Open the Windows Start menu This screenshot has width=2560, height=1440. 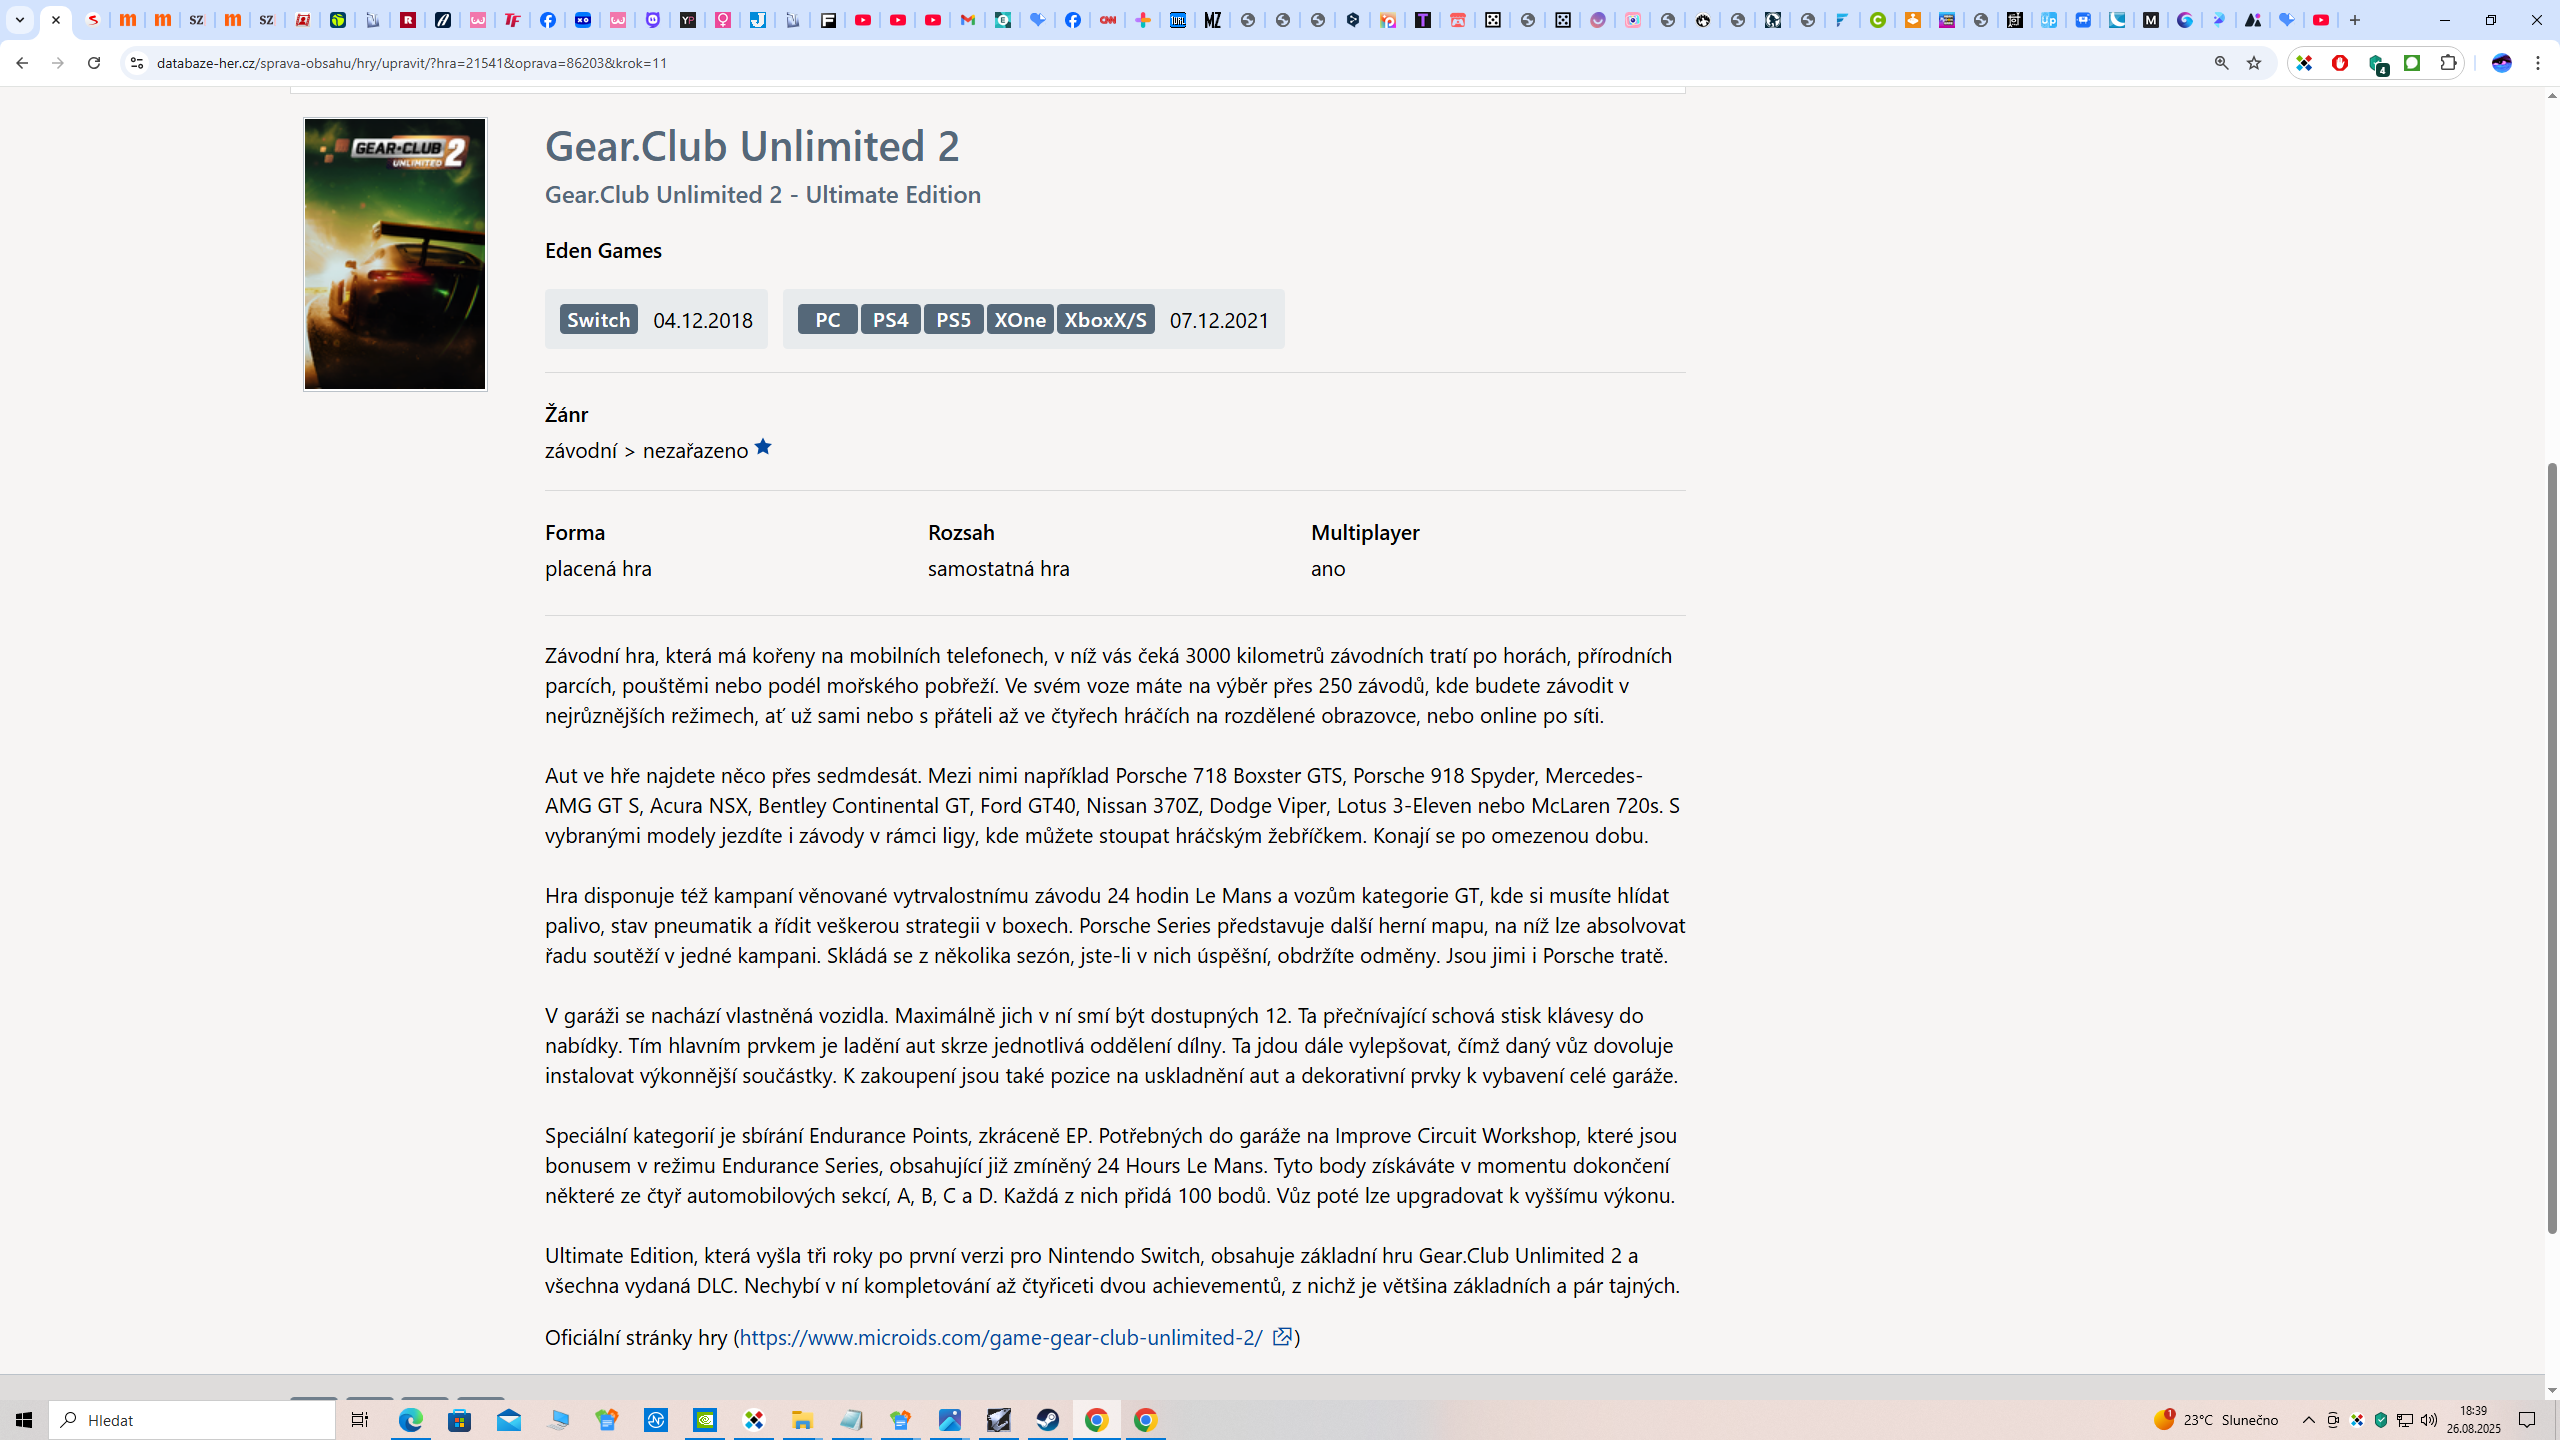24,1420
